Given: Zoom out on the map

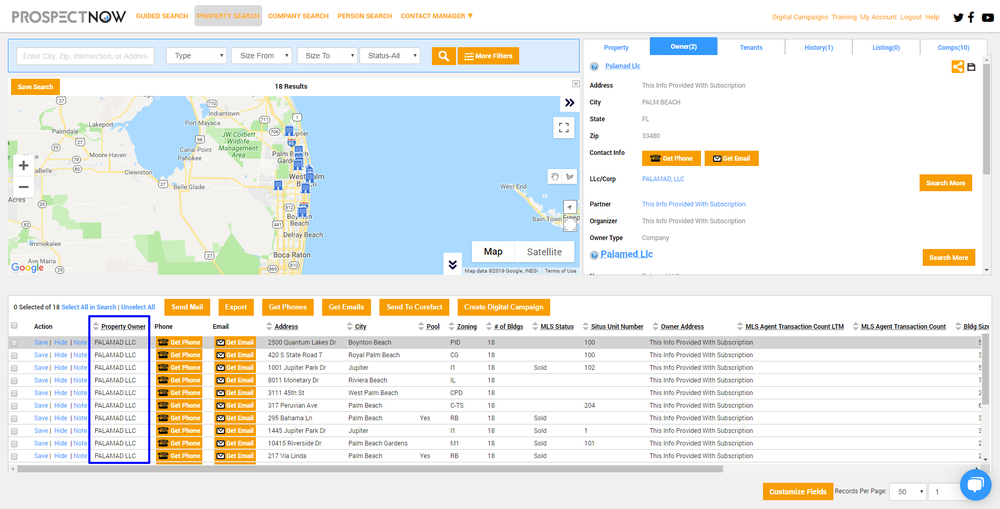Looking at the screenshot, I should (24, 187).
